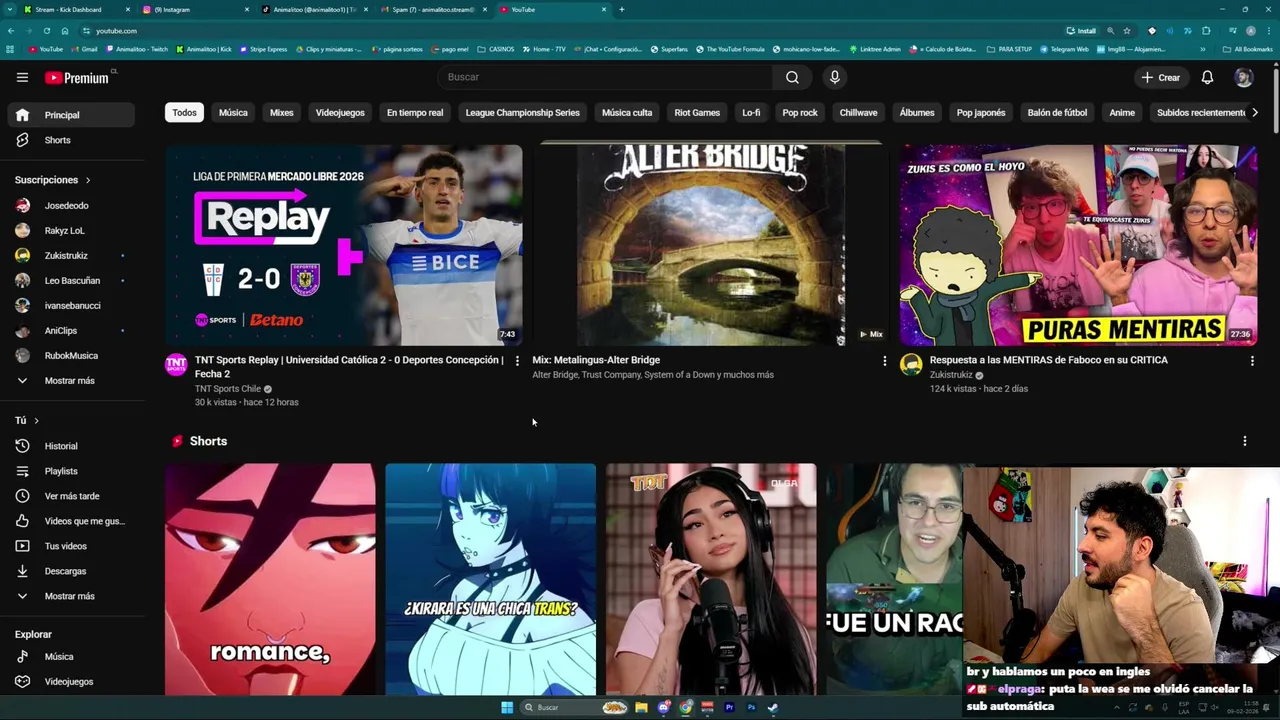Viewport: 1280px width, 720px height.
Task: Open the TNT Sports Chile channel link
Action: click(228, 389)
